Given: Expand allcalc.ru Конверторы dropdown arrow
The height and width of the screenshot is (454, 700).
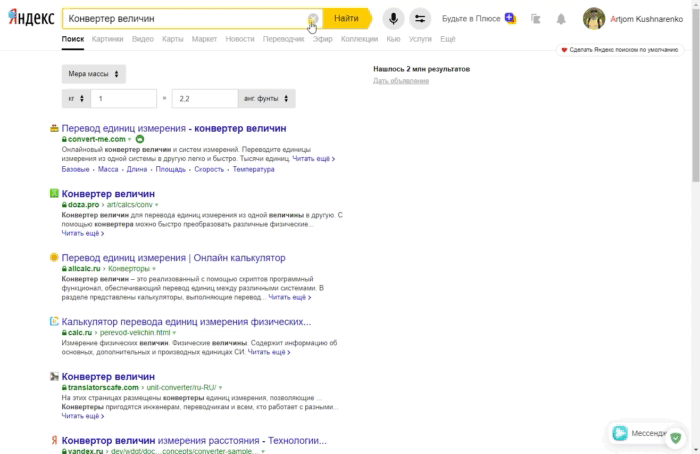Looking at the screenshot, I should [x=154, y=269].
